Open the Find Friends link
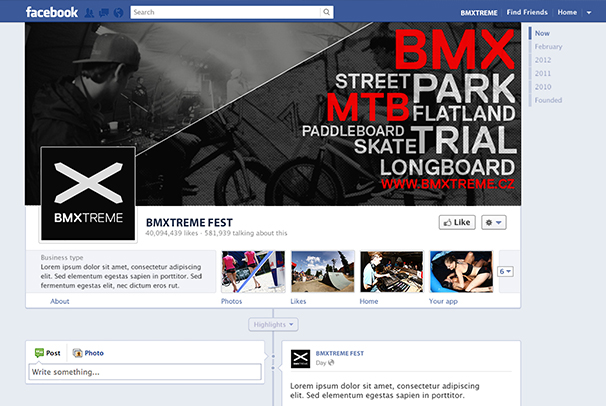Screen dimensions: 606x406 click(x=526, y=12)
